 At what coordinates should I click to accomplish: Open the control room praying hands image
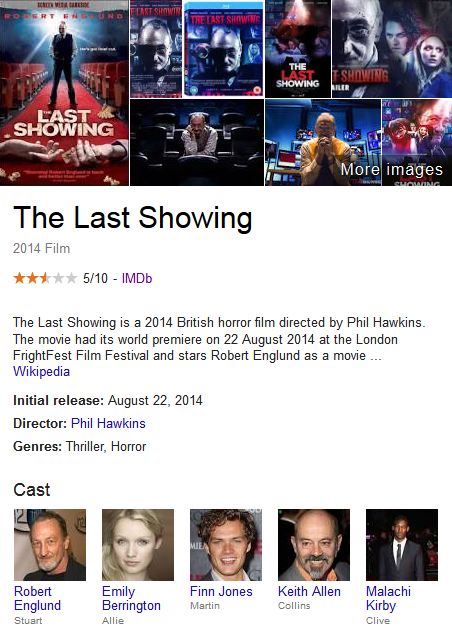pyautogui.click(x=323, y=142)
